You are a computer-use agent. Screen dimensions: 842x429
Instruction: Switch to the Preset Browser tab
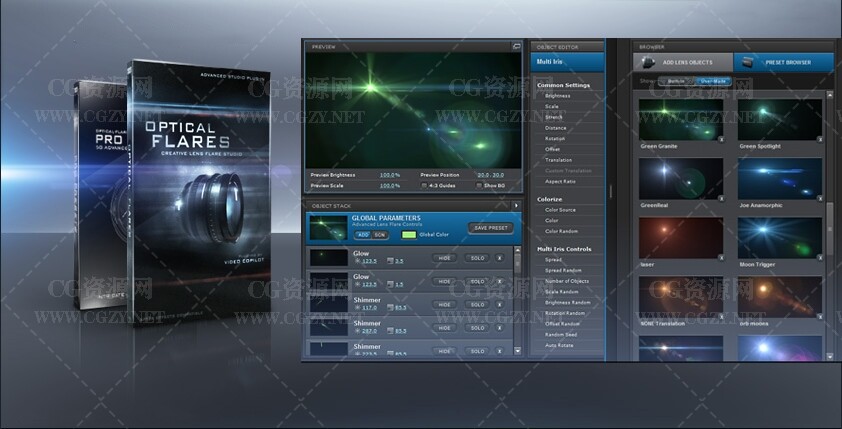(780, 63)
